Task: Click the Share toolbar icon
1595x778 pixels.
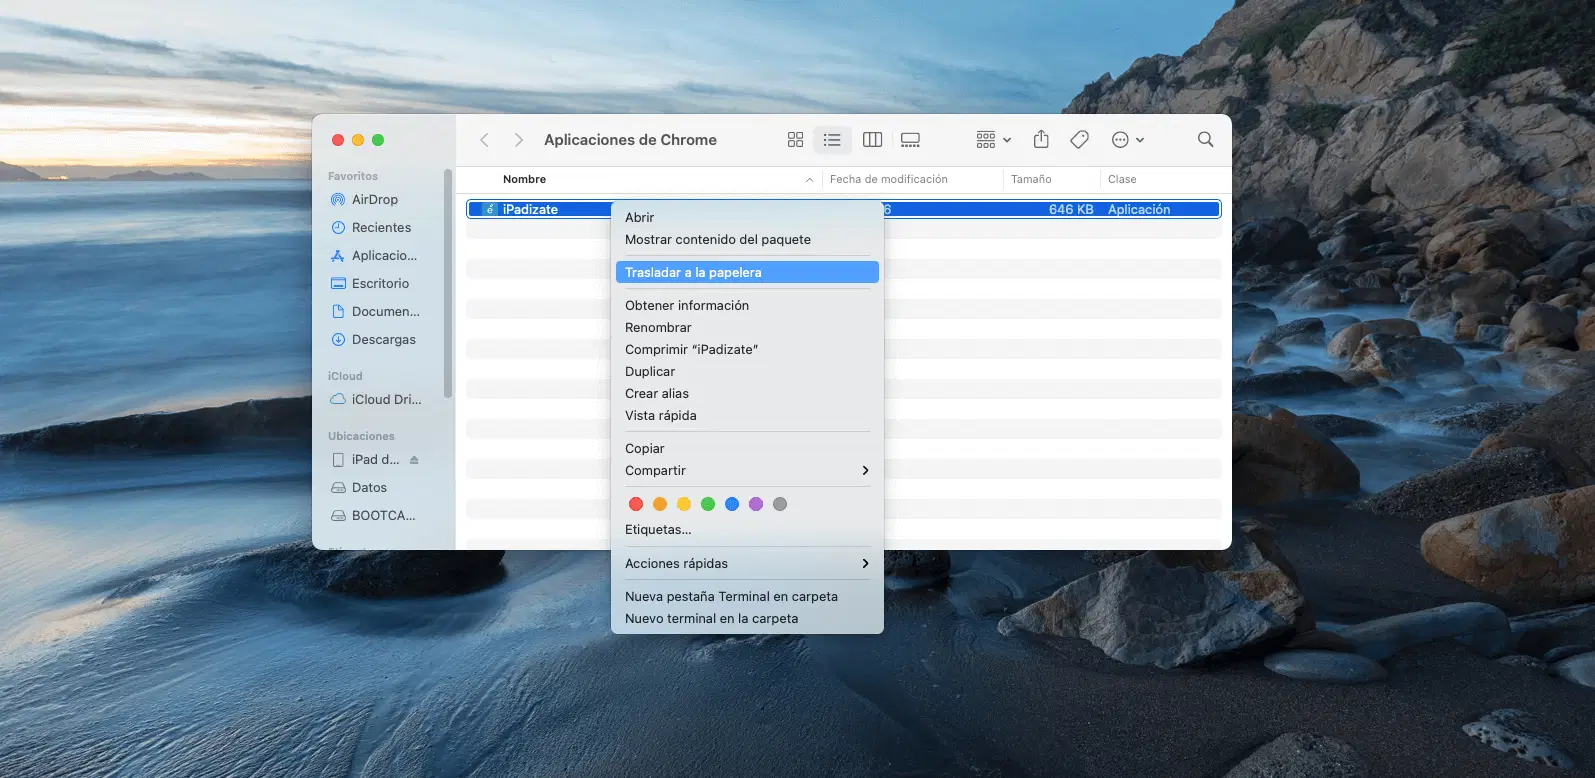Action: click(x=1041, y=140)
